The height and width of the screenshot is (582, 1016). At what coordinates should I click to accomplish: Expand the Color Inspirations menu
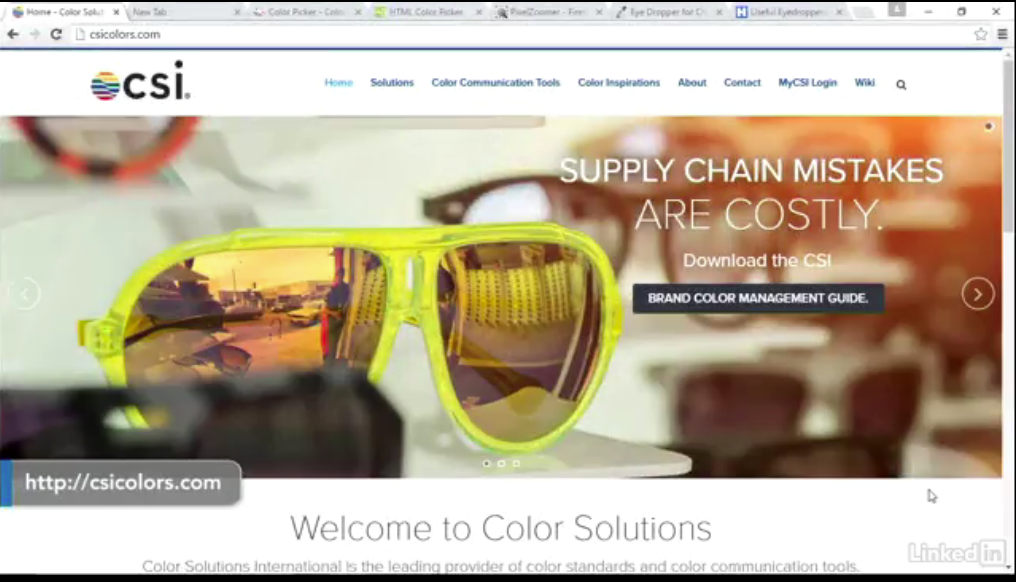pos(618,83)
